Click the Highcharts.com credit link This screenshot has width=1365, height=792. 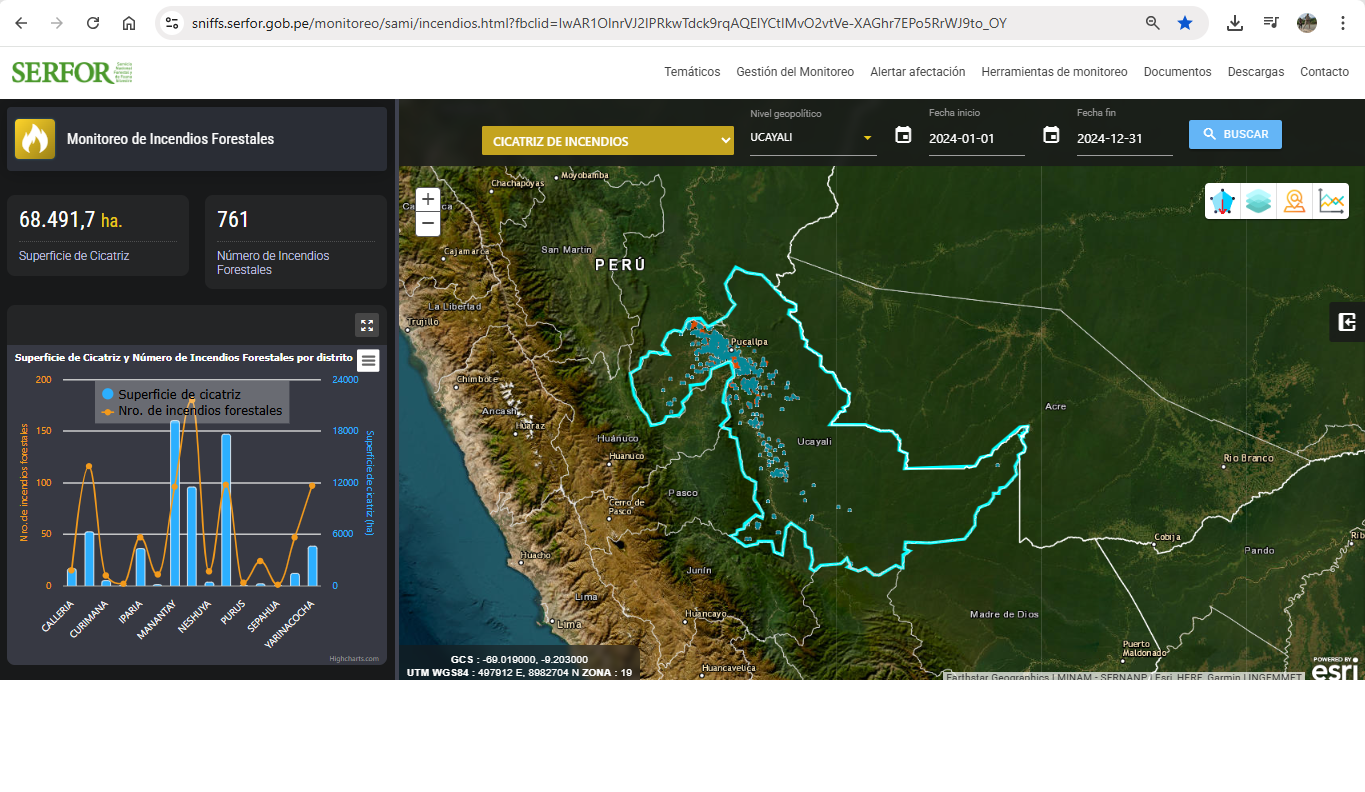[354, 658]
